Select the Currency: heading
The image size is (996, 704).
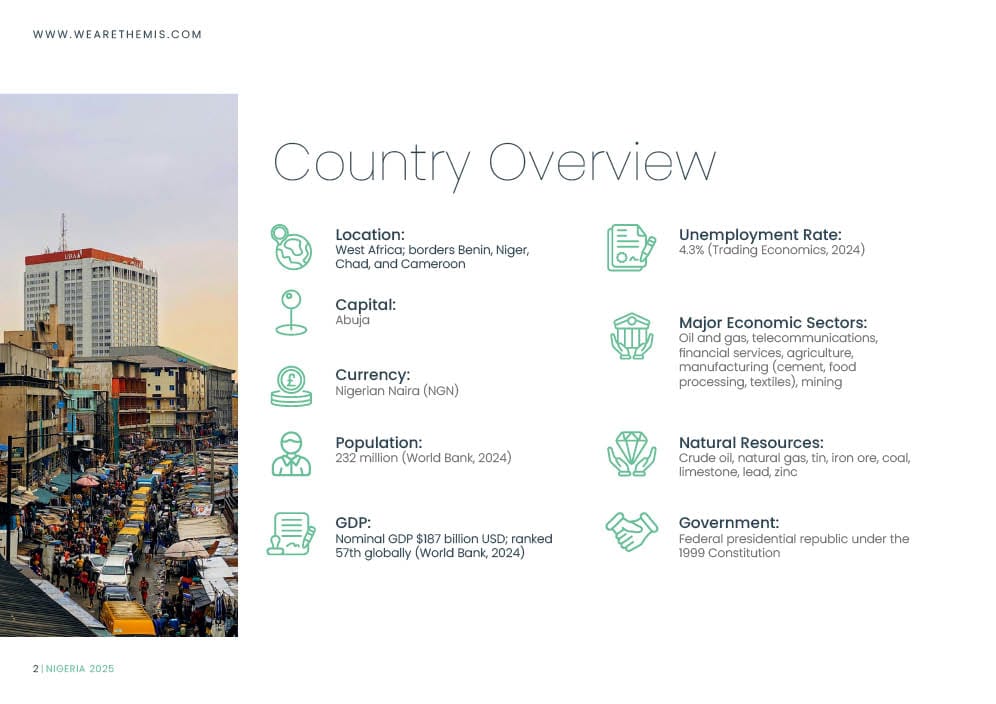tap(373, 375)
